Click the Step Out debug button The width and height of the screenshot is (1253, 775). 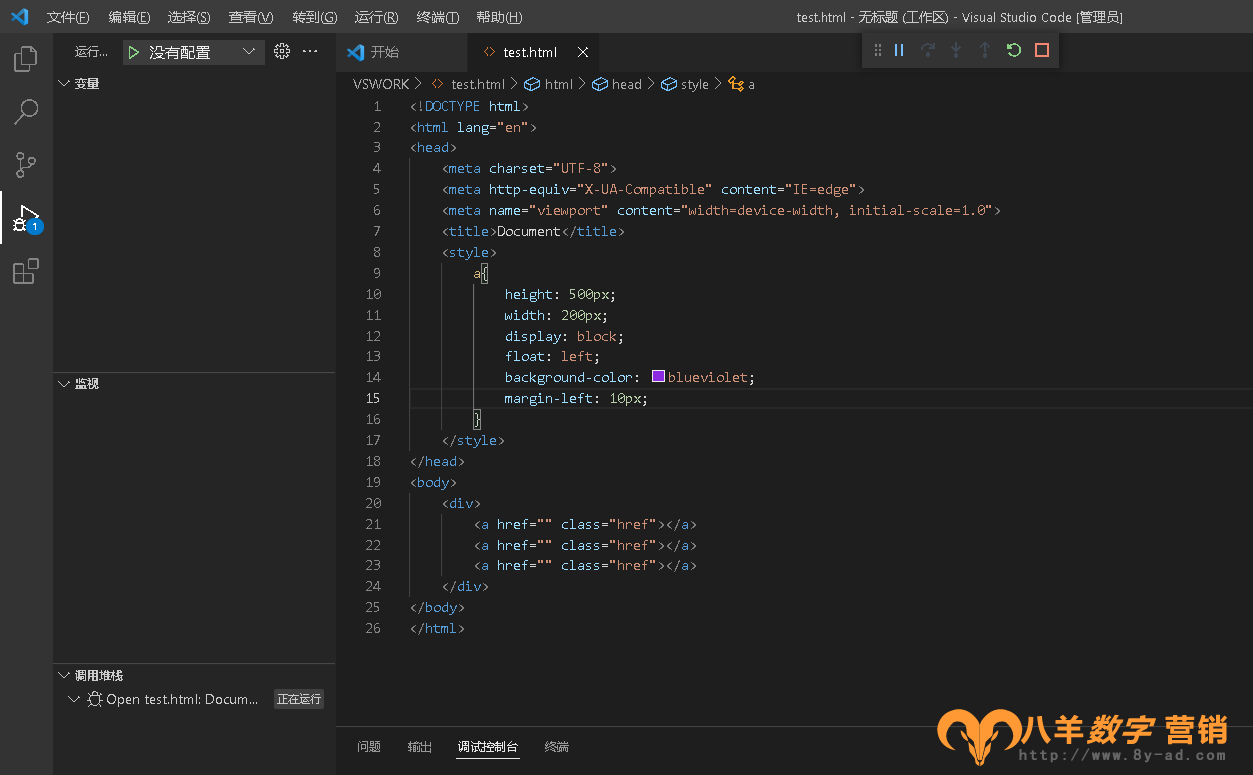[985, 50]
